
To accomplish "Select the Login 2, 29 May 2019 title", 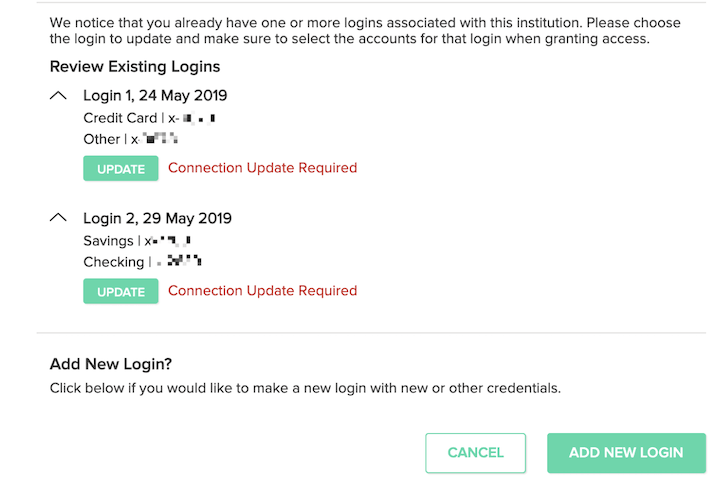I will [155, 218].
